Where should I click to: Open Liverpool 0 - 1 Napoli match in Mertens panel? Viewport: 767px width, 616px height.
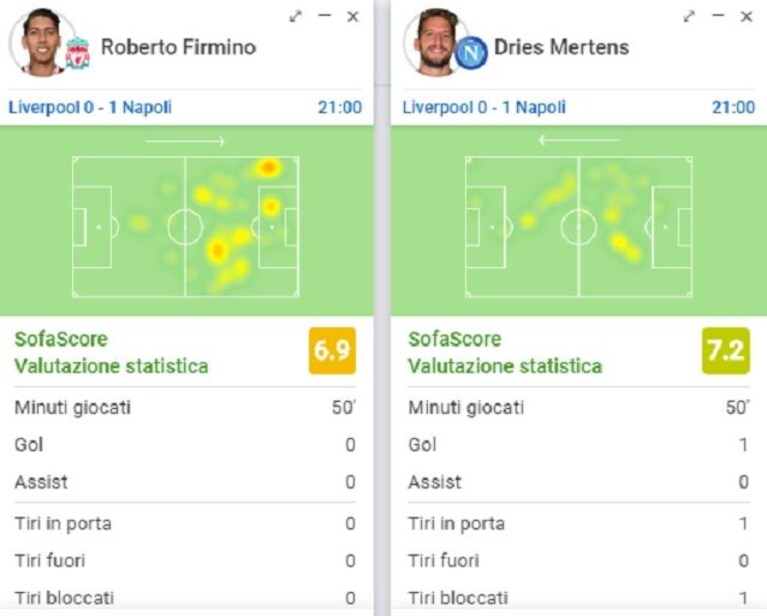[484, 107]
